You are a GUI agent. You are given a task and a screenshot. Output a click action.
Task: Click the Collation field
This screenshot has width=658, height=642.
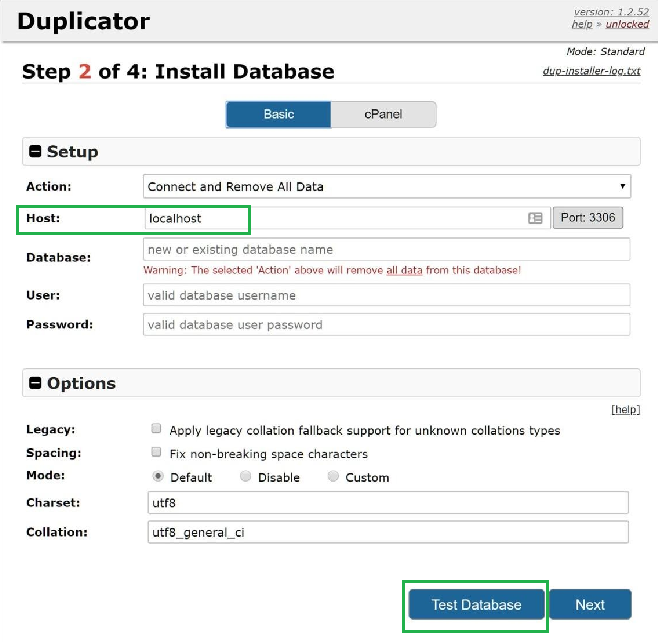click(x=388, y=532)
